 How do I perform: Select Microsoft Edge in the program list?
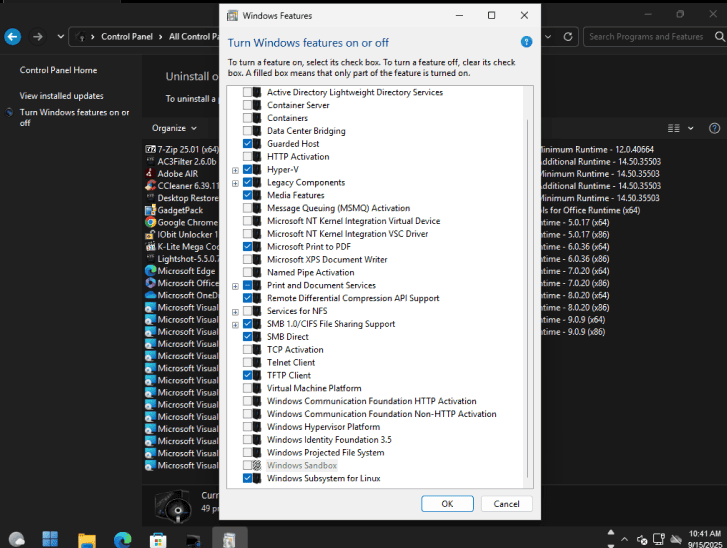(180, 271)
